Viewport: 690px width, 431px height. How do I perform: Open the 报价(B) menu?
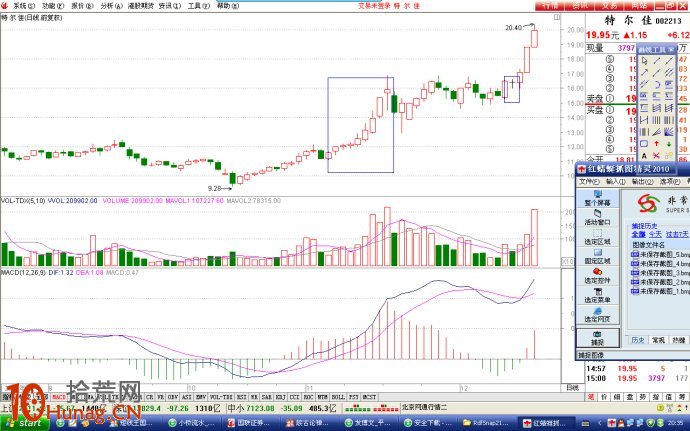[82, 6]
